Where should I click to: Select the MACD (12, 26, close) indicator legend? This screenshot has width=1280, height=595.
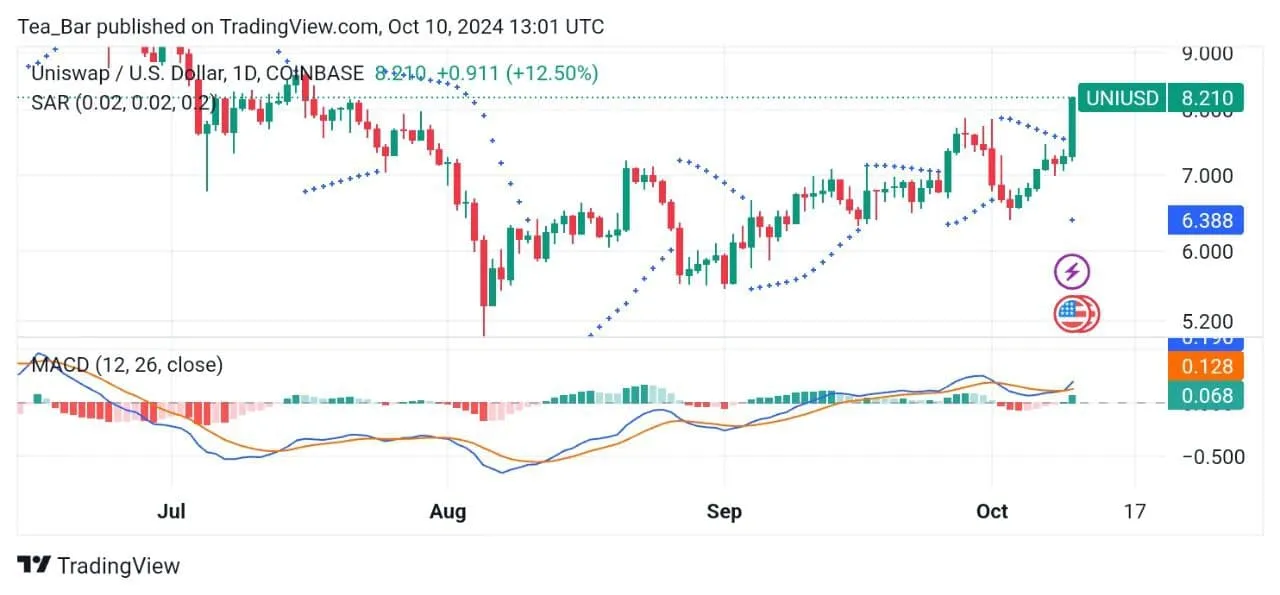click(127, 365)
